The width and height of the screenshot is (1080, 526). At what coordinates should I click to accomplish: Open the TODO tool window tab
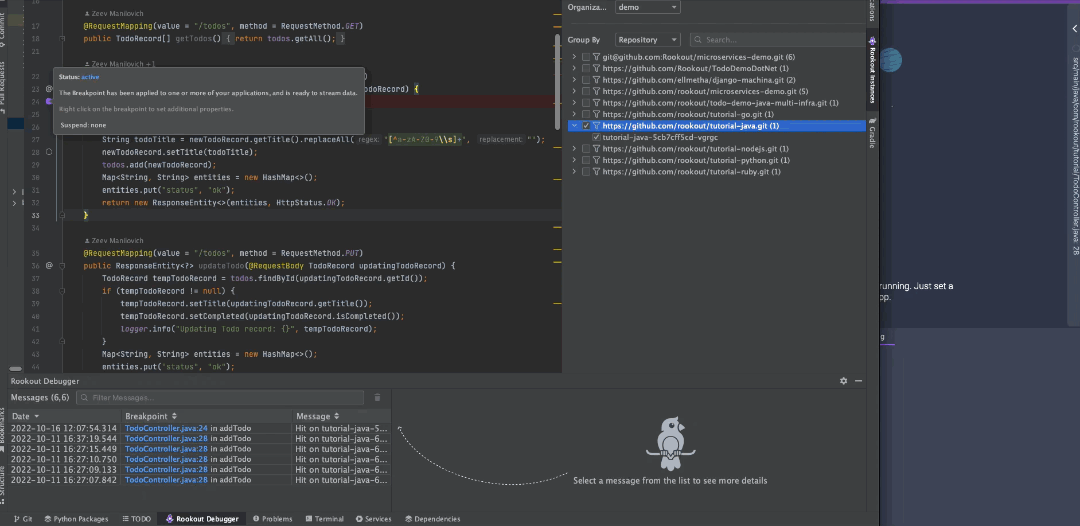pyautogui.click(x=136, y=519)
